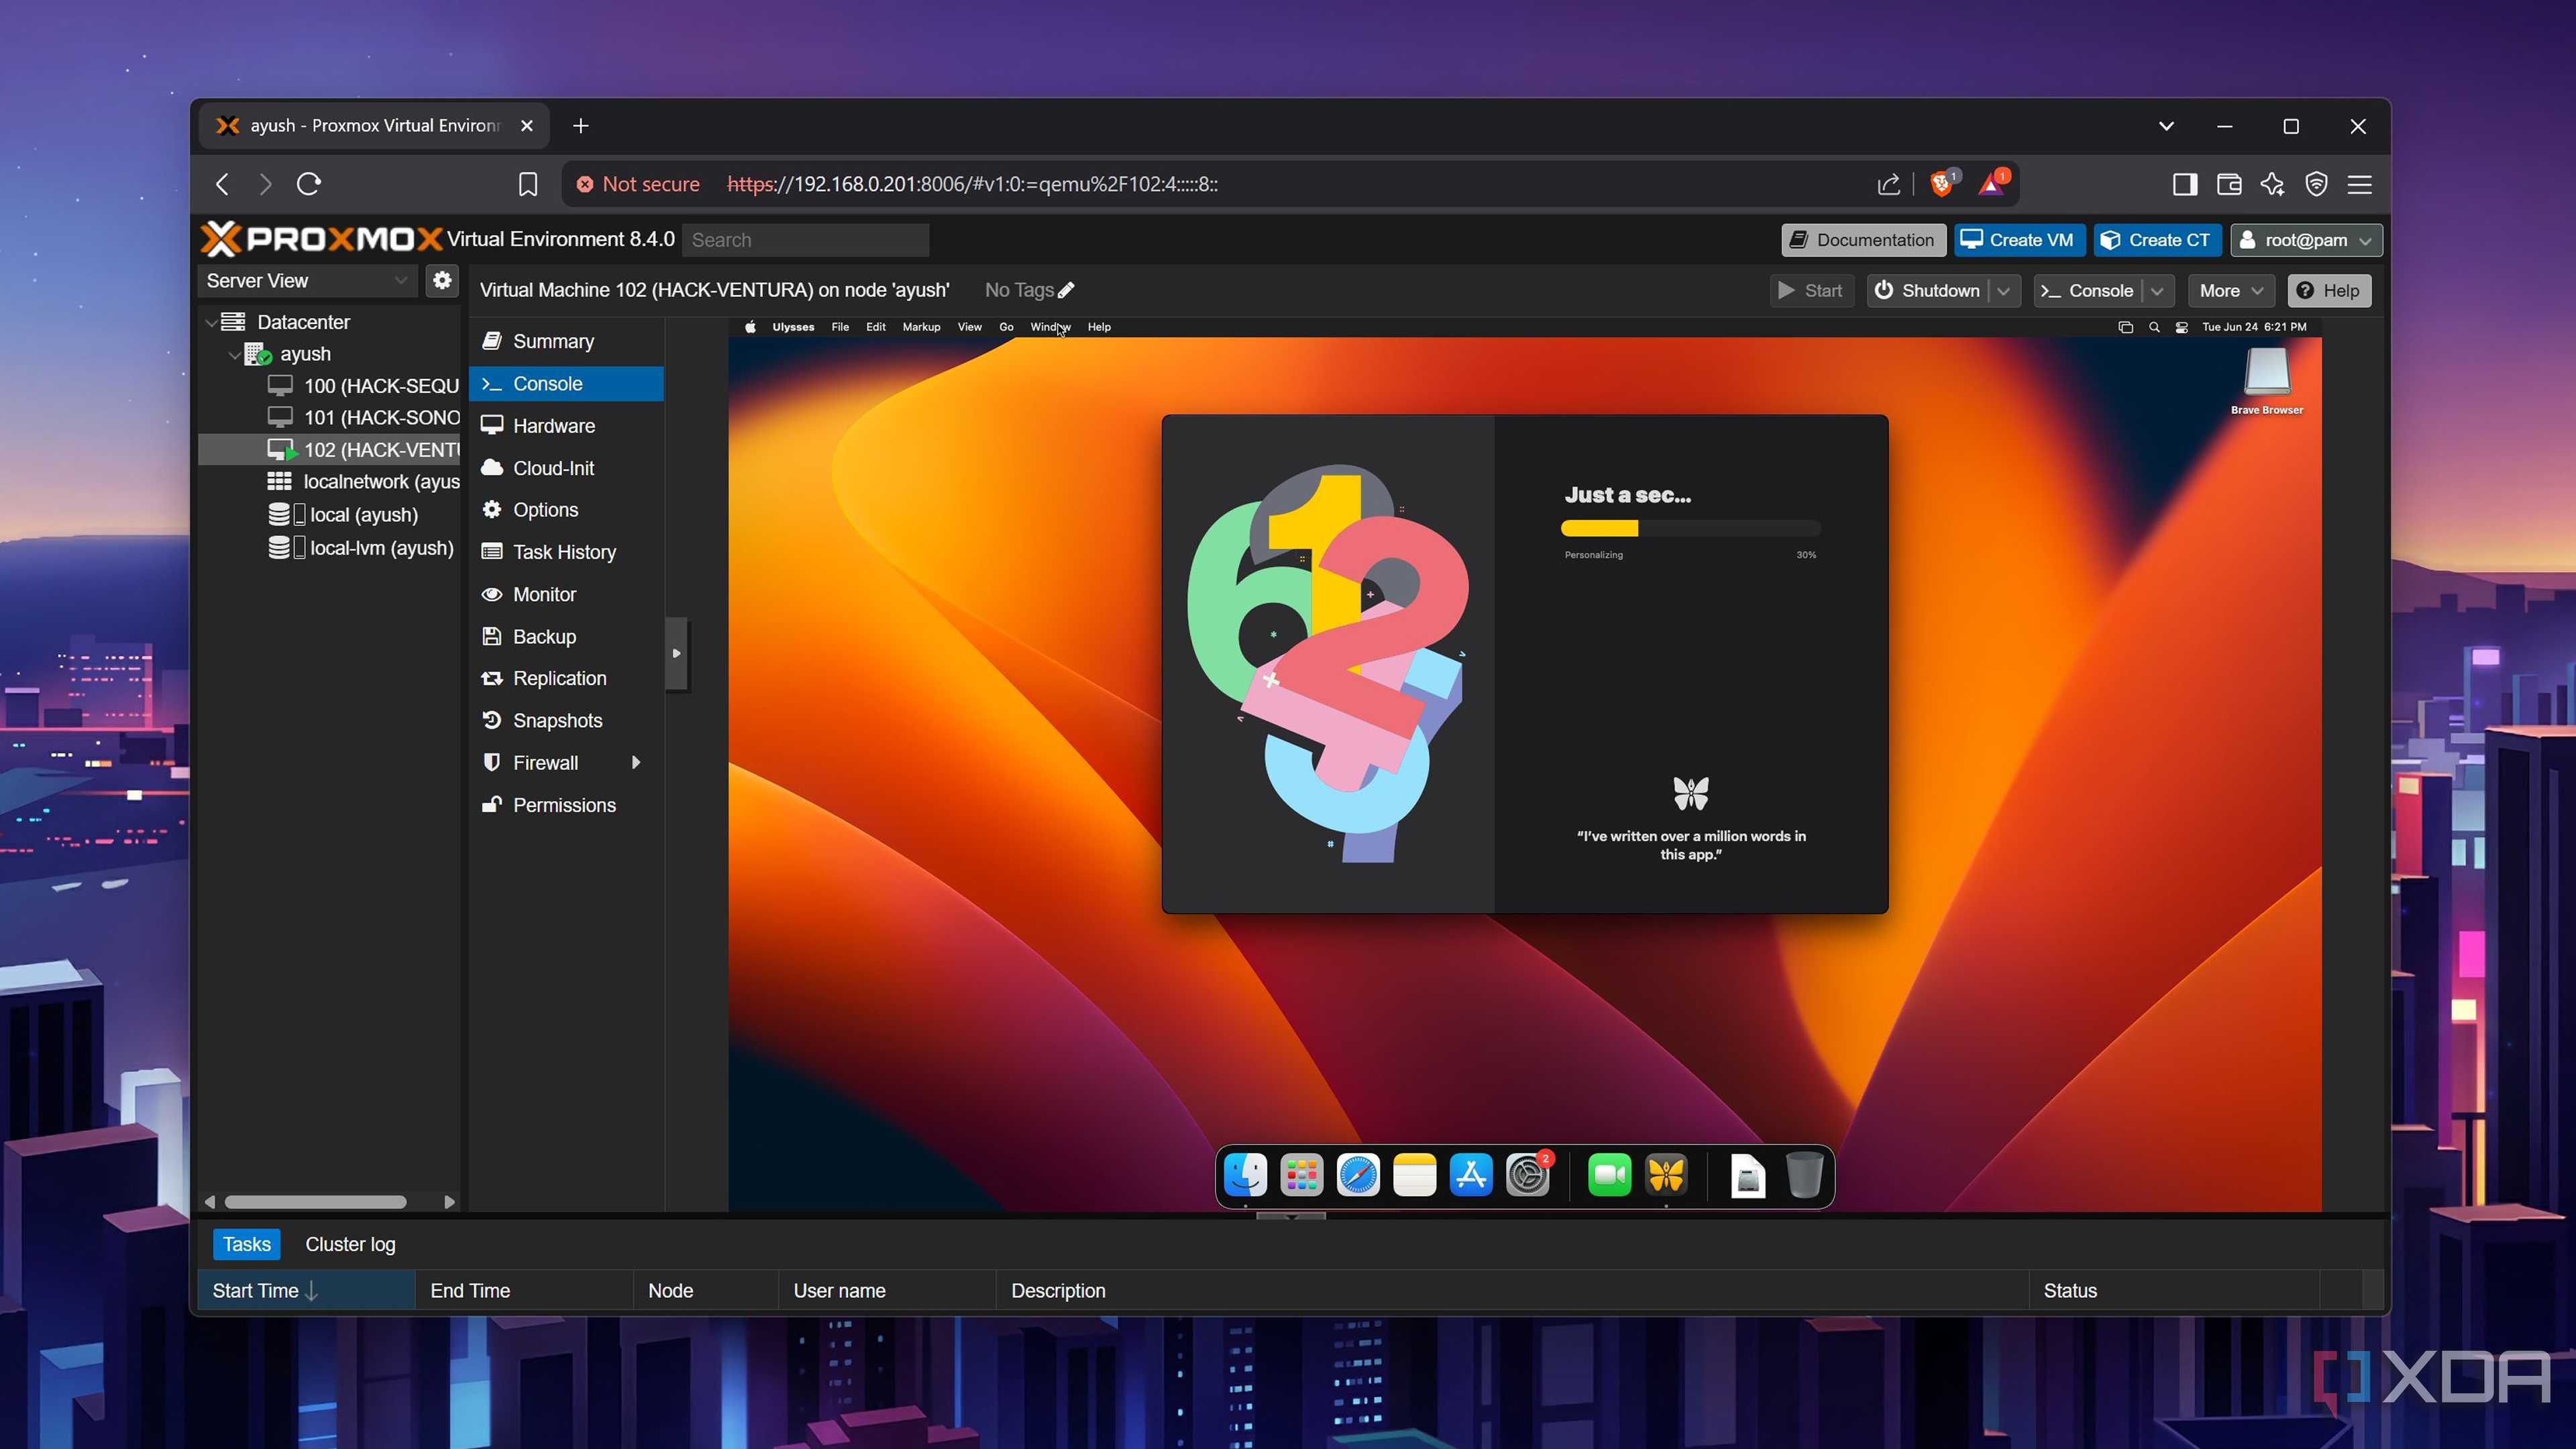Open the Documentation button
The height and width of the screenshot is (1449, 2576).
(x=1863, y=240)
